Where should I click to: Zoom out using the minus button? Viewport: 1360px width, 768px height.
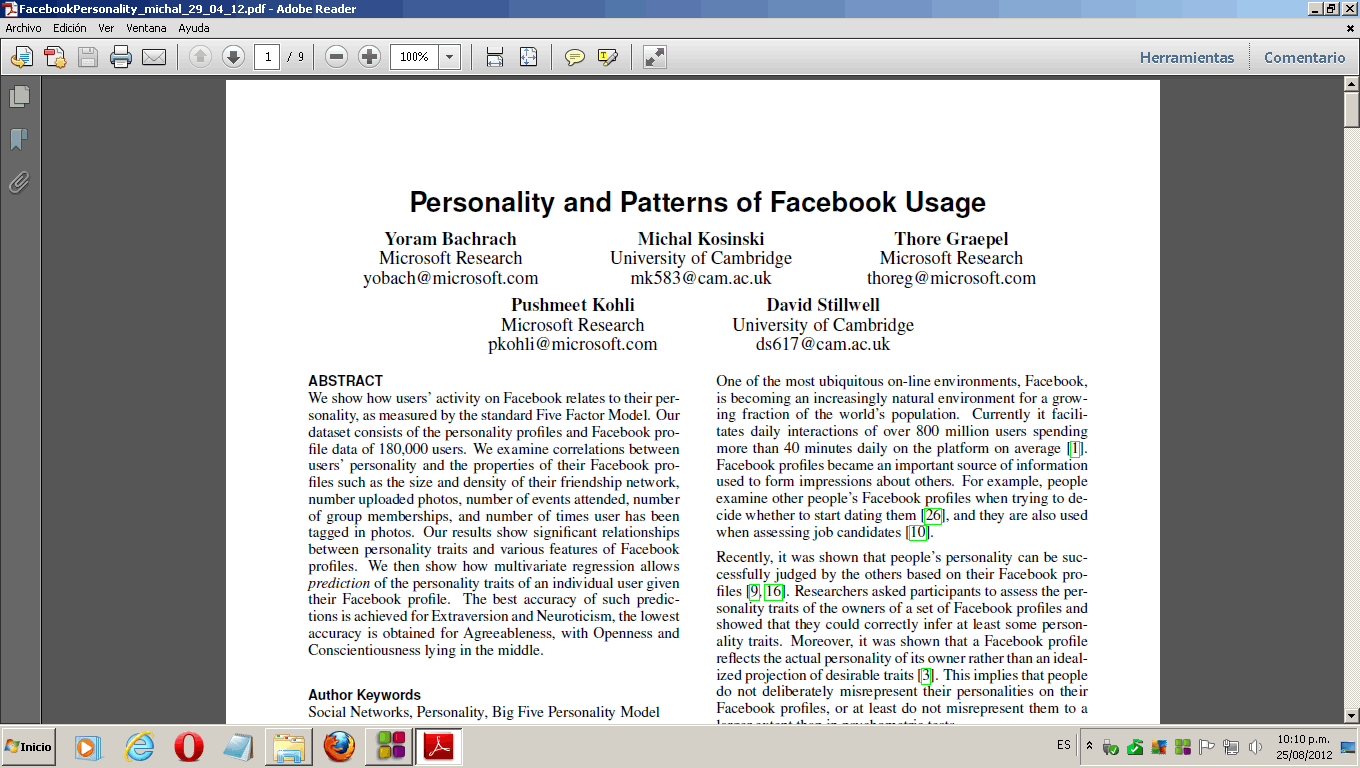point(337,57)
